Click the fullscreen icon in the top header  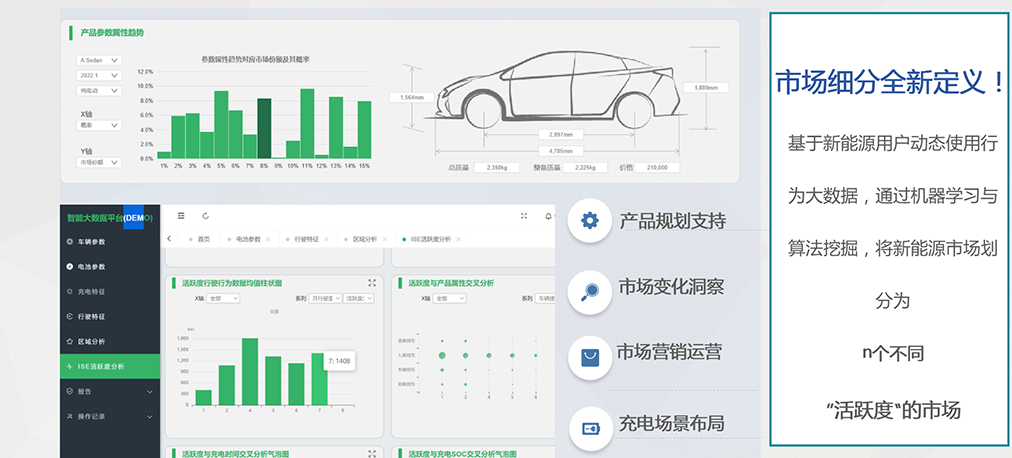tap(524, 215)
